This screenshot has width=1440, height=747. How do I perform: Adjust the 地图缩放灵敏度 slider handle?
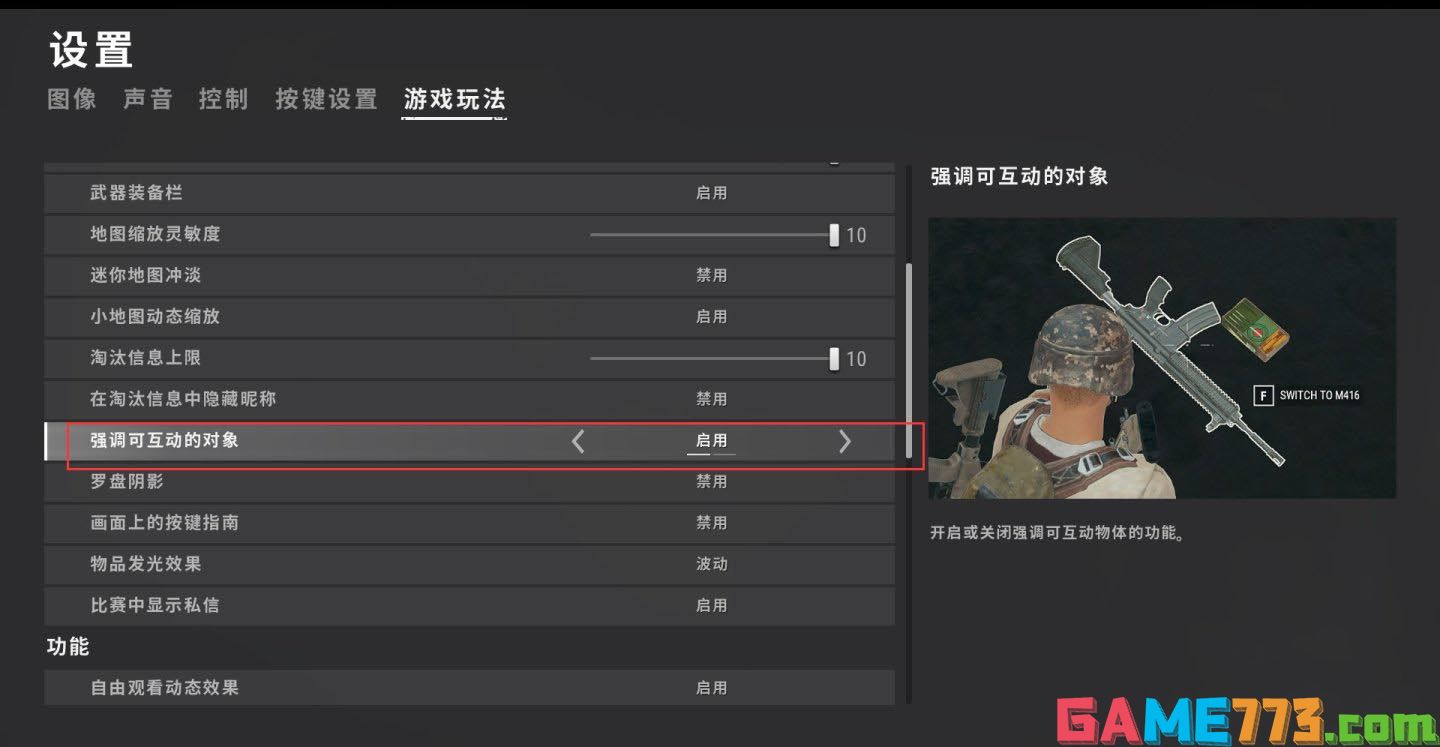pos(834,234)
